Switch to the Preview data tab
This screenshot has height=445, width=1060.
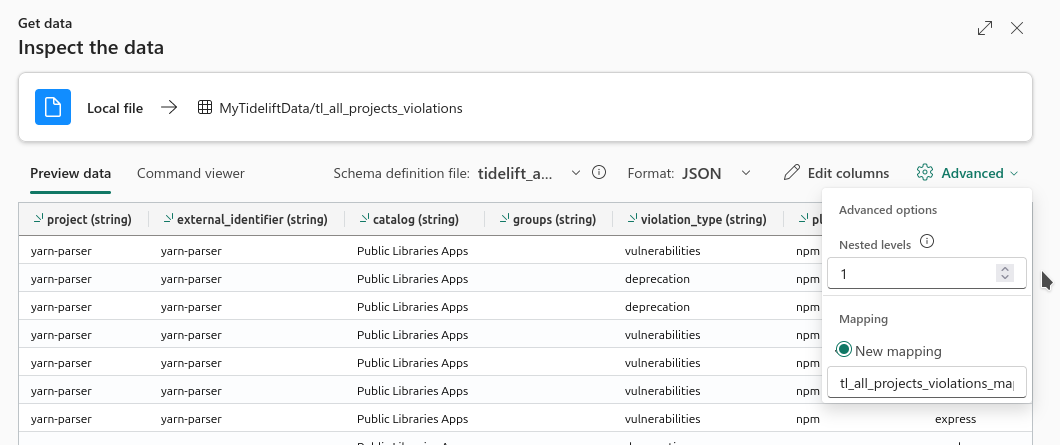[x=70, y=173]
